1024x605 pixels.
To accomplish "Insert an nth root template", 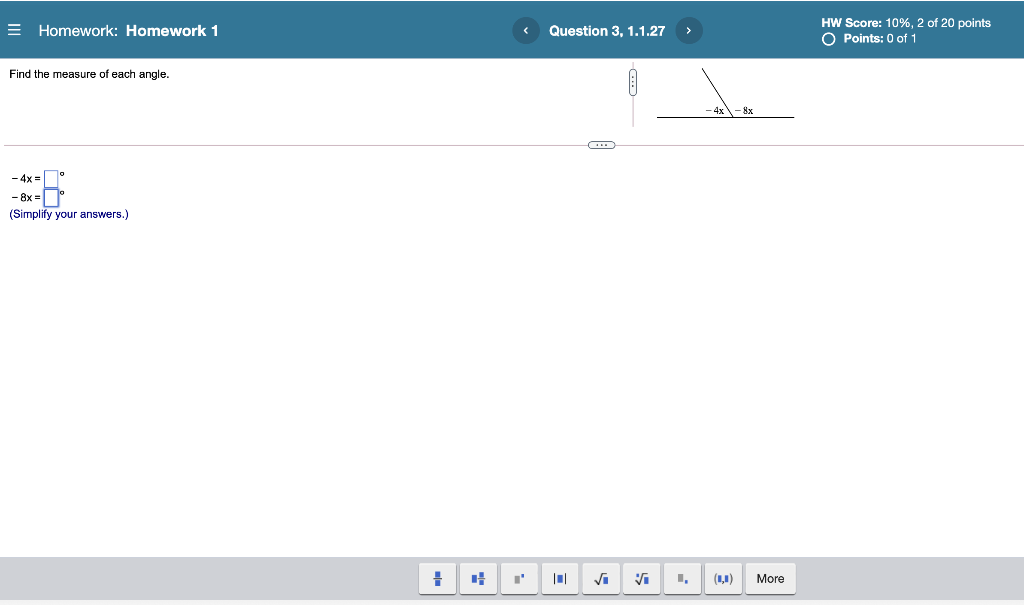I will [641, 579].
